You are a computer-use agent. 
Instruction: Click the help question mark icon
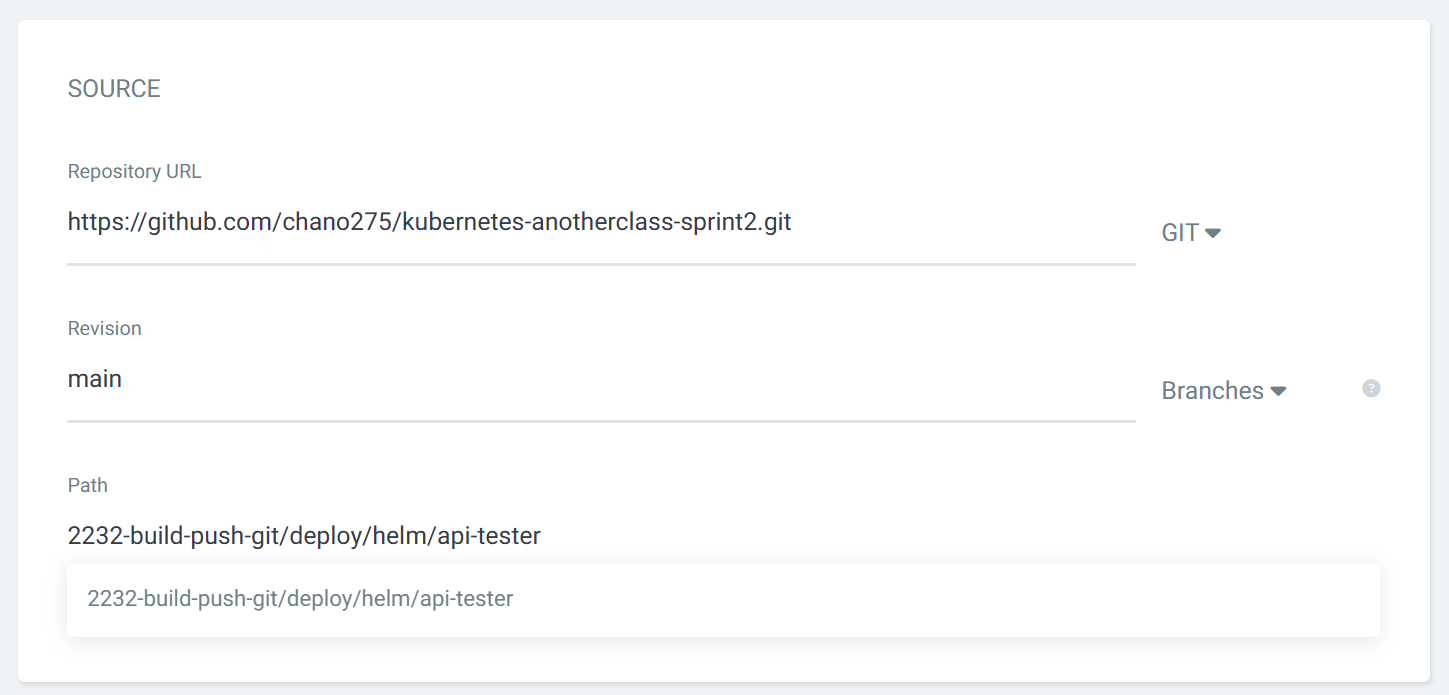[1371, 388]
